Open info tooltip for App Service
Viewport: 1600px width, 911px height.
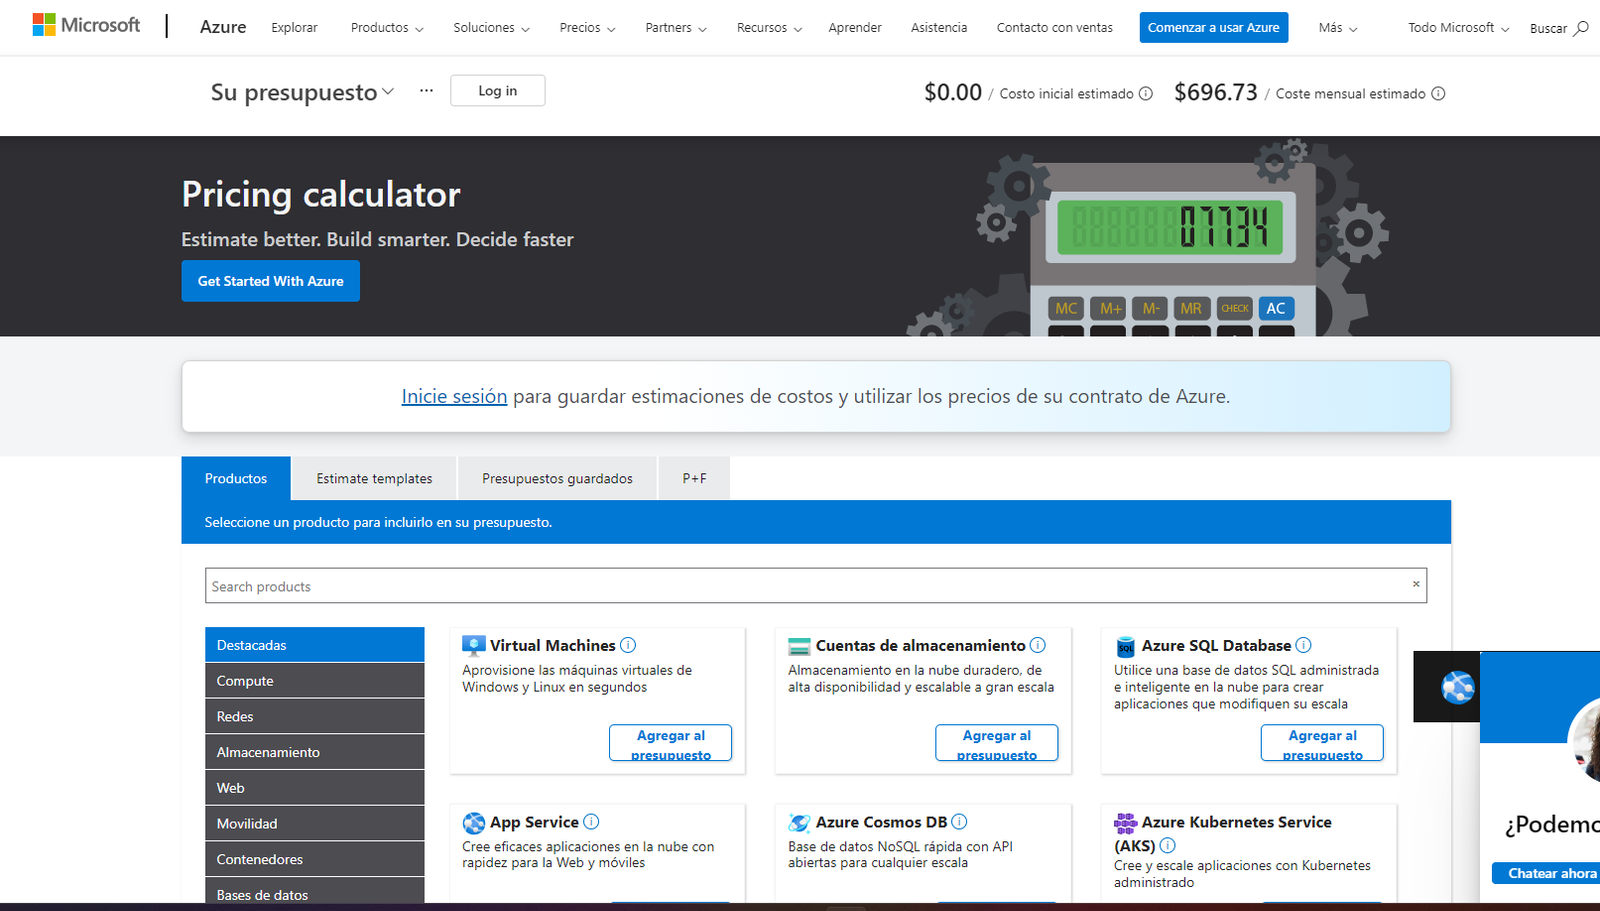[x=591, y=822]
